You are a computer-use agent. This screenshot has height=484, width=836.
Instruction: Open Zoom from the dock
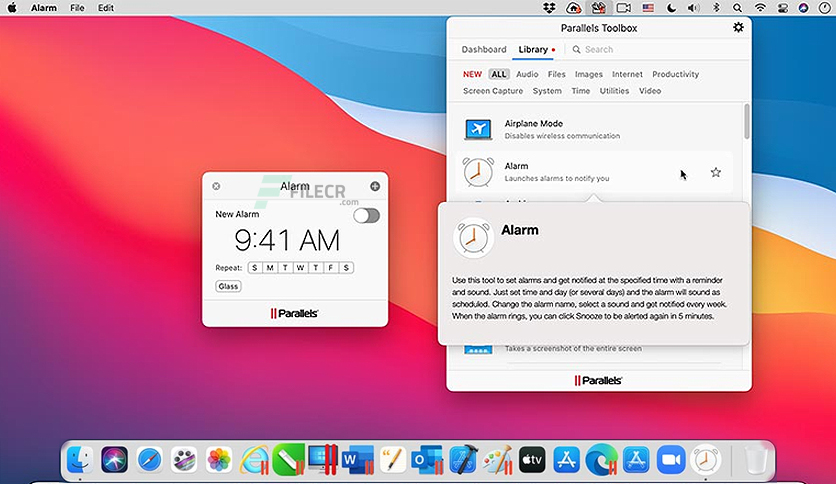pos(671,459)
